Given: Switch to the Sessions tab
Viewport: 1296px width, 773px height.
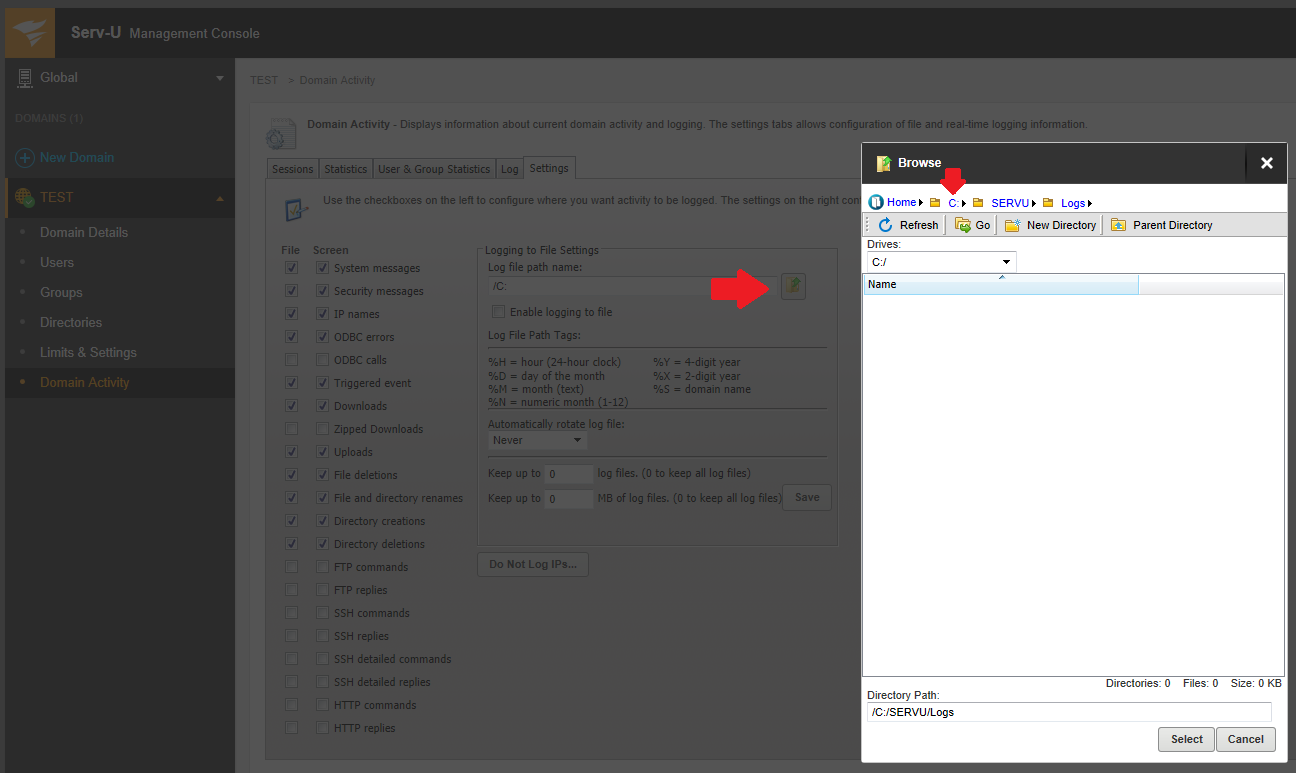Looking at the screenshot, I should (x=293, y=169).
